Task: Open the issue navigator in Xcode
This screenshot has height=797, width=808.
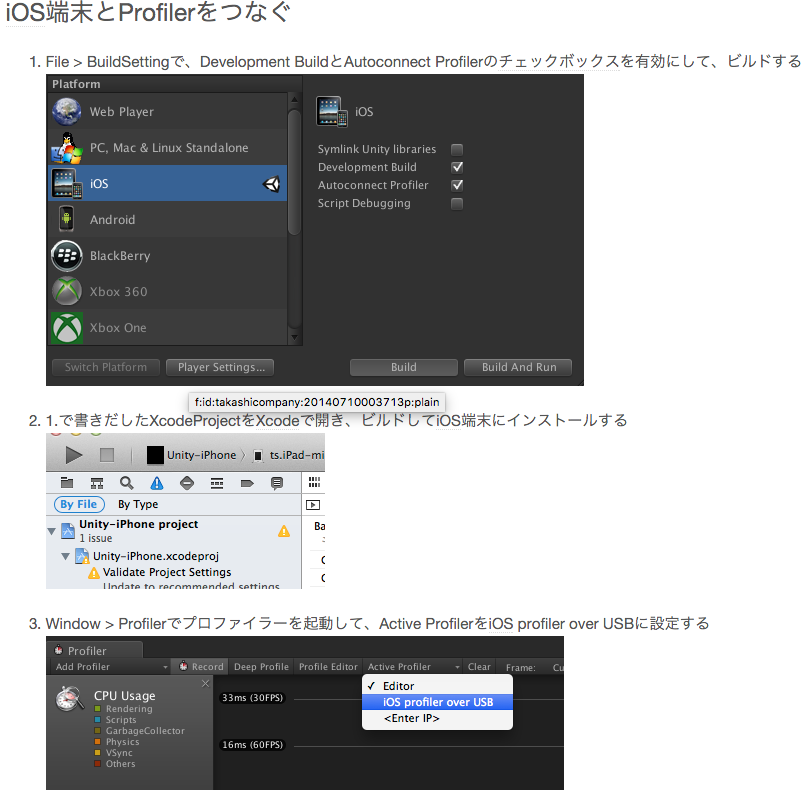Action: 156,483
